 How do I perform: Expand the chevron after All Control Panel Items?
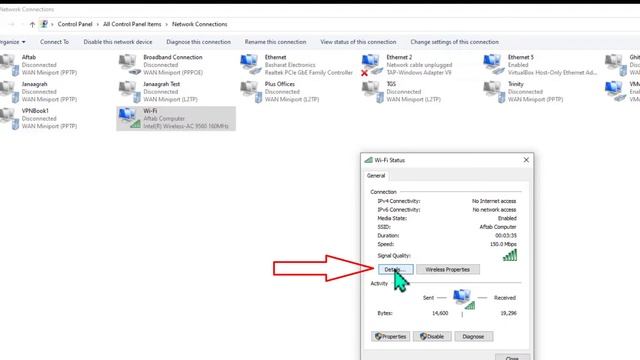click(167, 24)
